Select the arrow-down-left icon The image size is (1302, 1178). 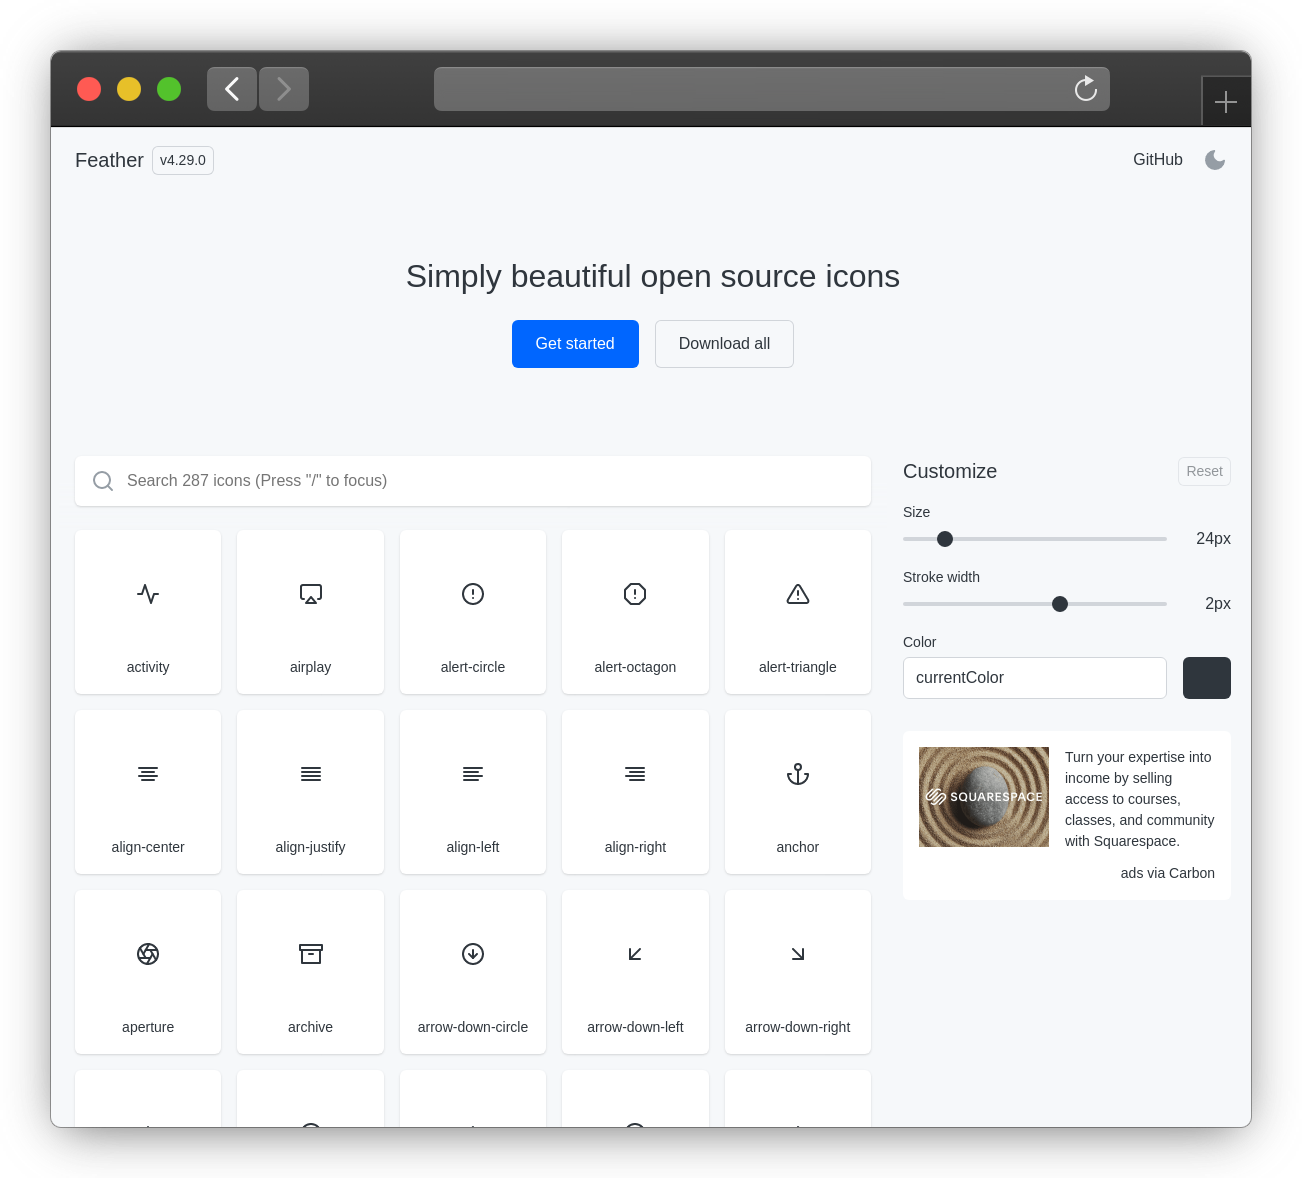pos(635,954)
